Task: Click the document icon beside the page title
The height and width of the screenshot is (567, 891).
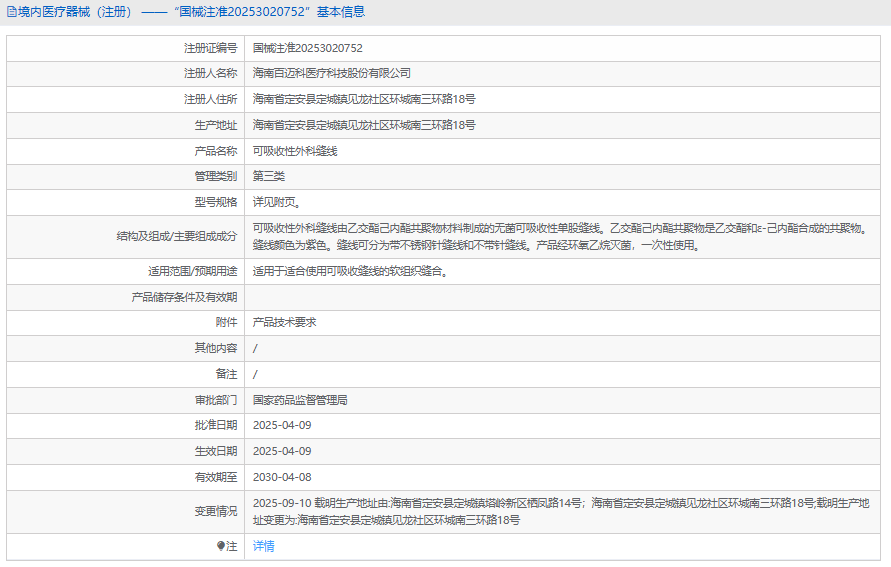Action: tap(11, 12)
